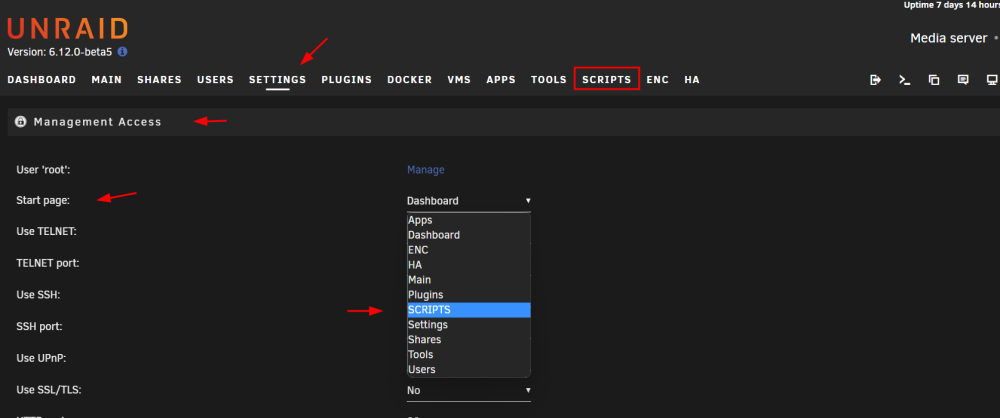Viewport: 1000px width, 418px height.
Task: Open the Tools tab
Action: [549, 80]
